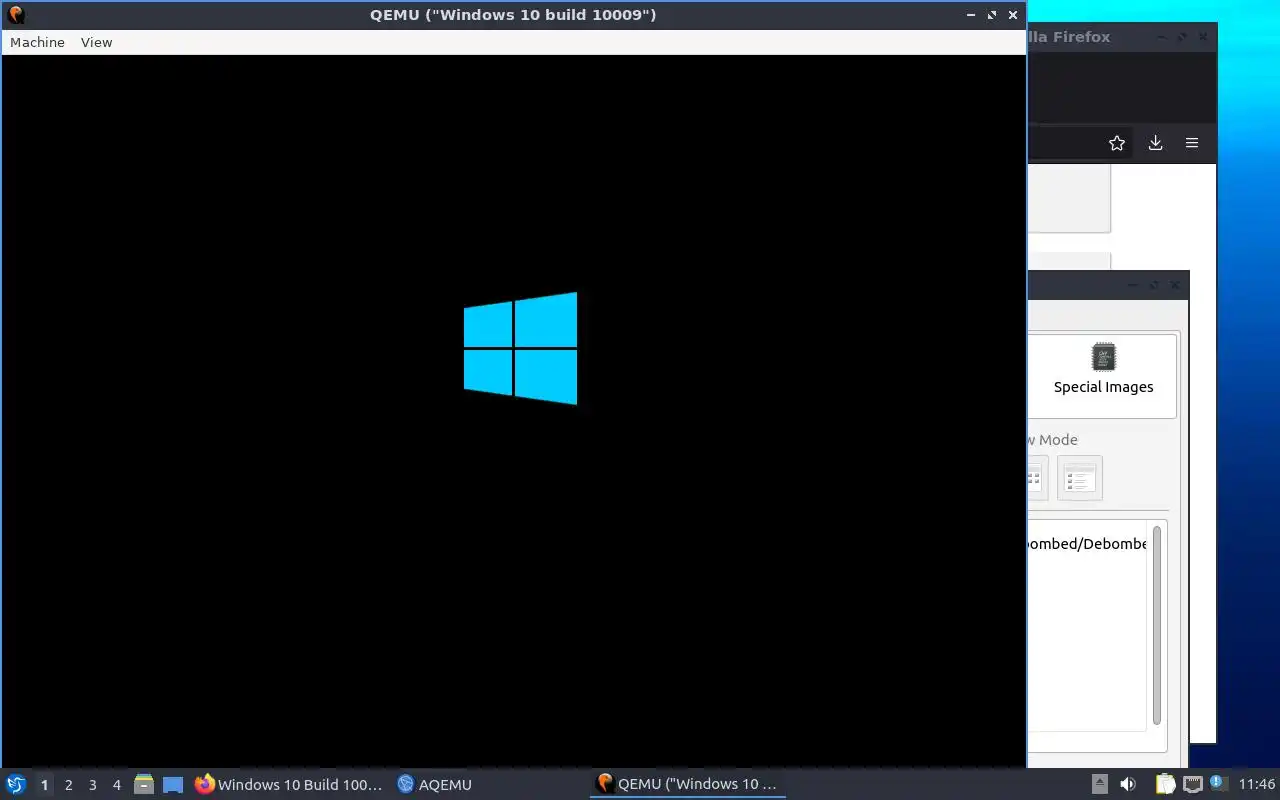
Task: Open the Firefox hamburger menu
Action: tap(1192, 143)
